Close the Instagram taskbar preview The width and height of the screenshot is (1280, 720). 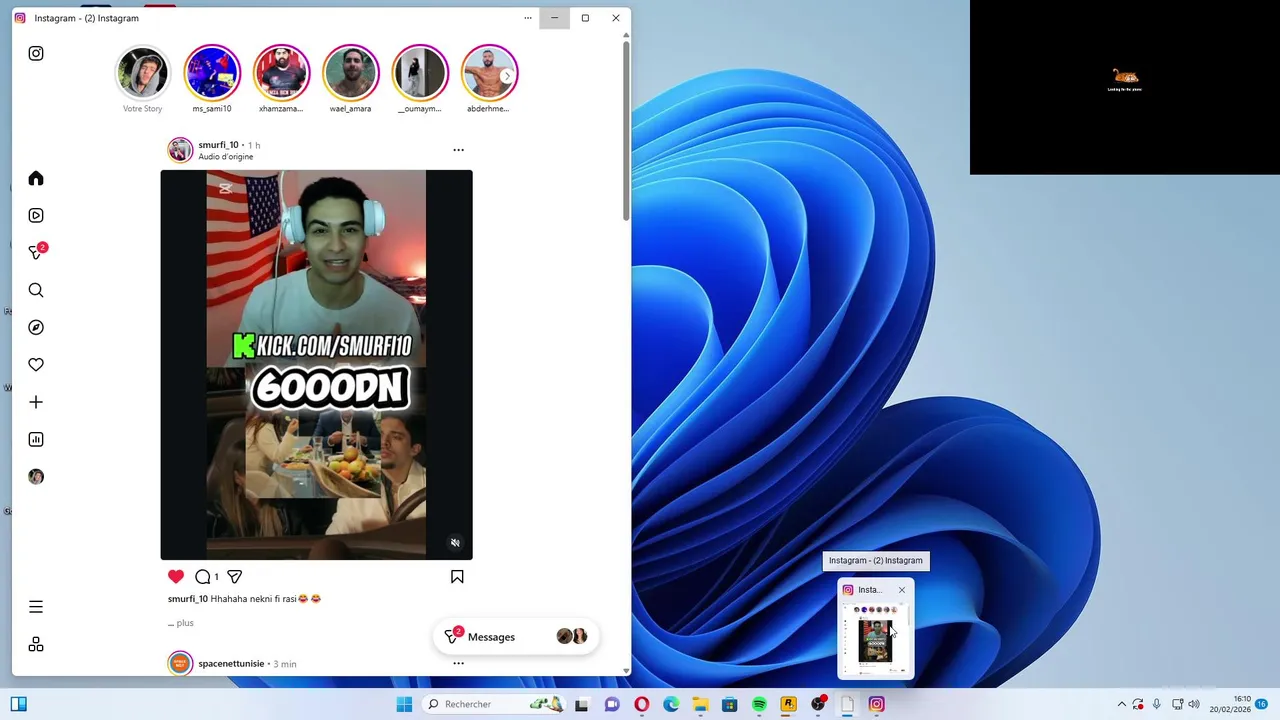(901, 590)
